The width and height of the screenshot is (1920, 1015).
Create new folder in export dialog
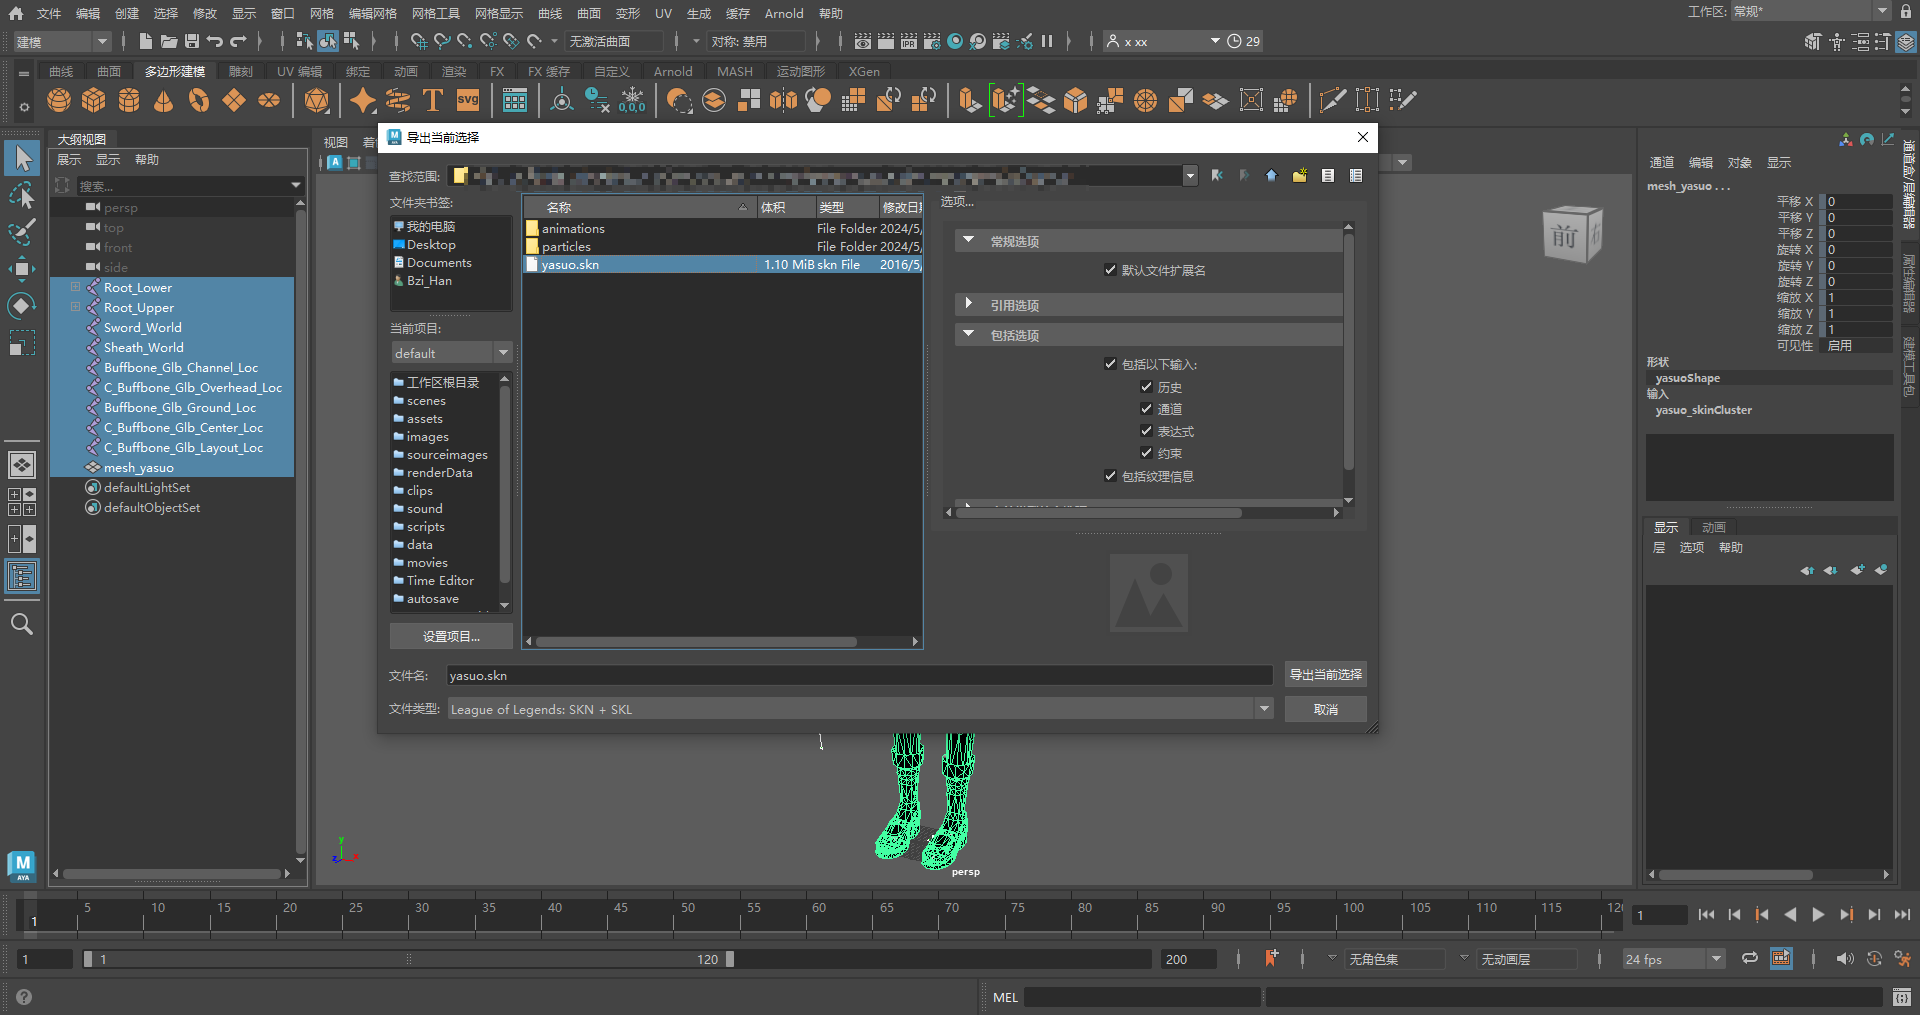1299,176
